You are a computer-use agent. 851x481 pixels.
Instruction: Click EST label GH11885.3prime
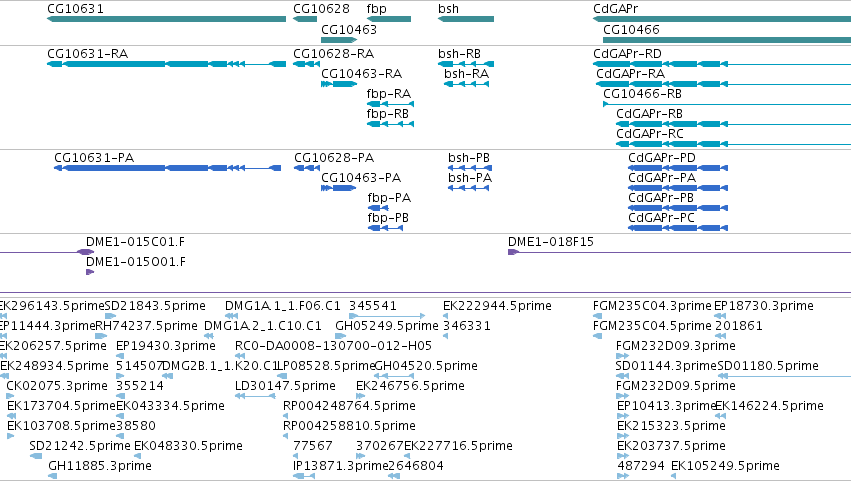(100, 466)
